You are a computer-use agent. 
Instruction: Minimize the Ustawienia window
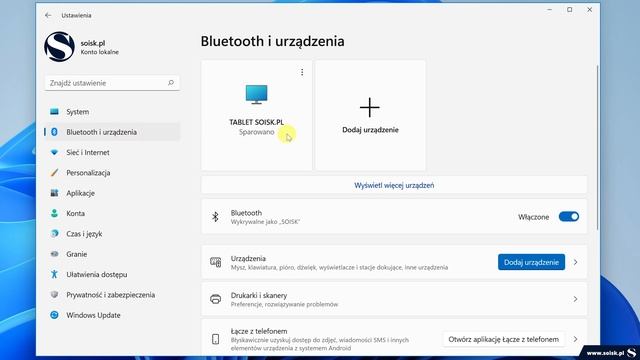(x=549, y=10)
